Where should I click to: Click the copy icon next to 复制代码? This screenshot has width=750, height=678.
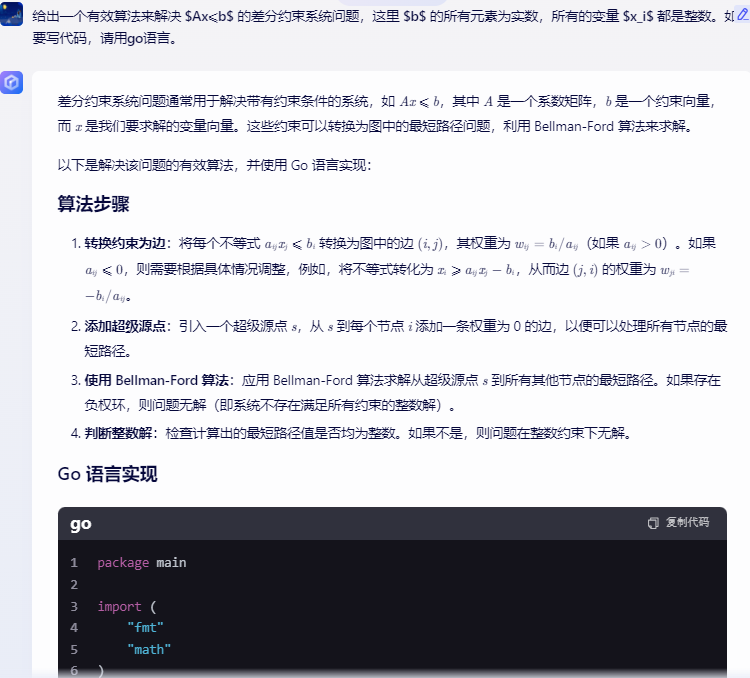tap(652, 523)
